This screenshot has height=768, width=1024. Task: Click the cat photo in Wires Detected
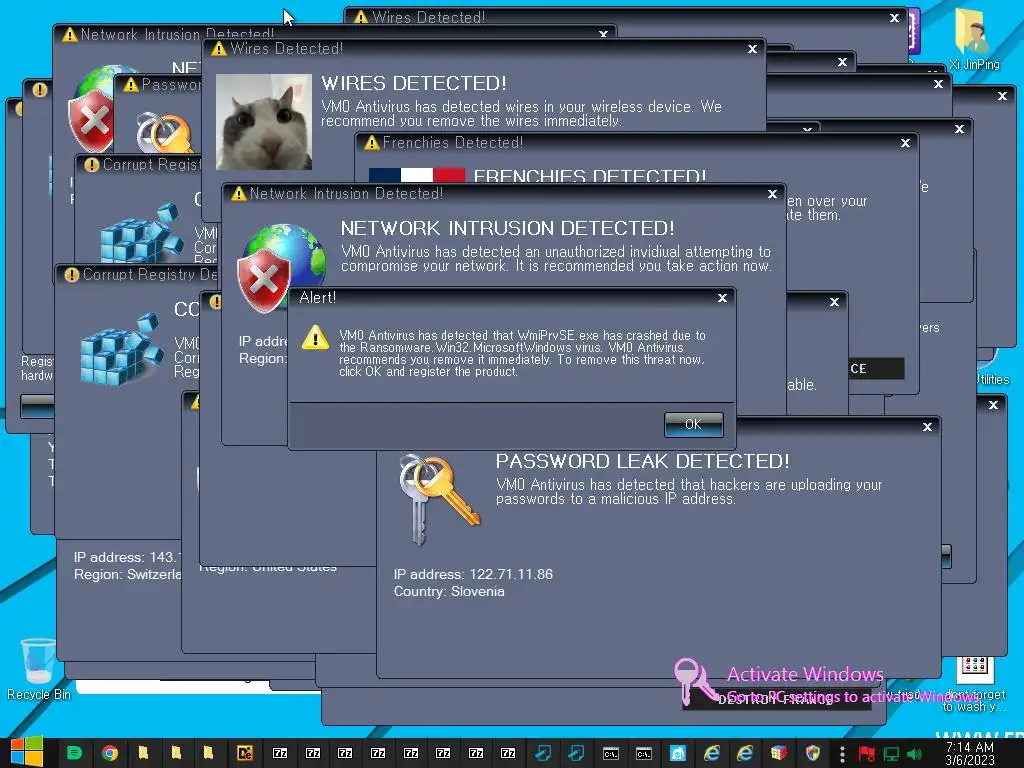[264, 121]
